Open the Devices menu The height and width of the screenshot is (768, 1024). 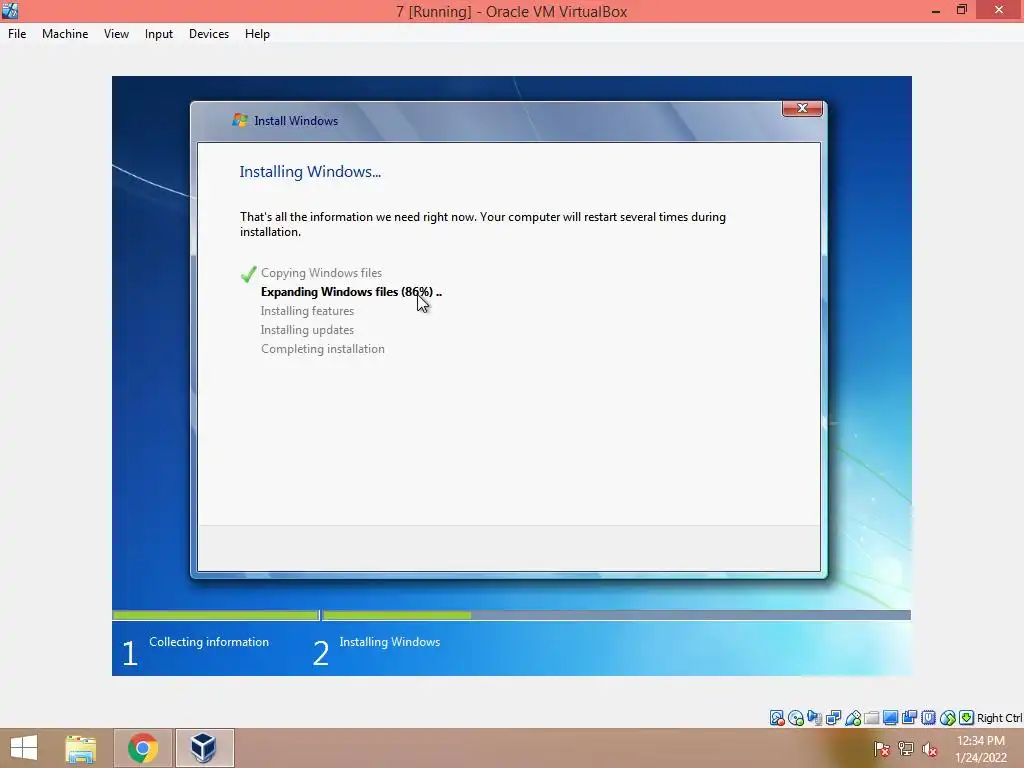(208, 34)
